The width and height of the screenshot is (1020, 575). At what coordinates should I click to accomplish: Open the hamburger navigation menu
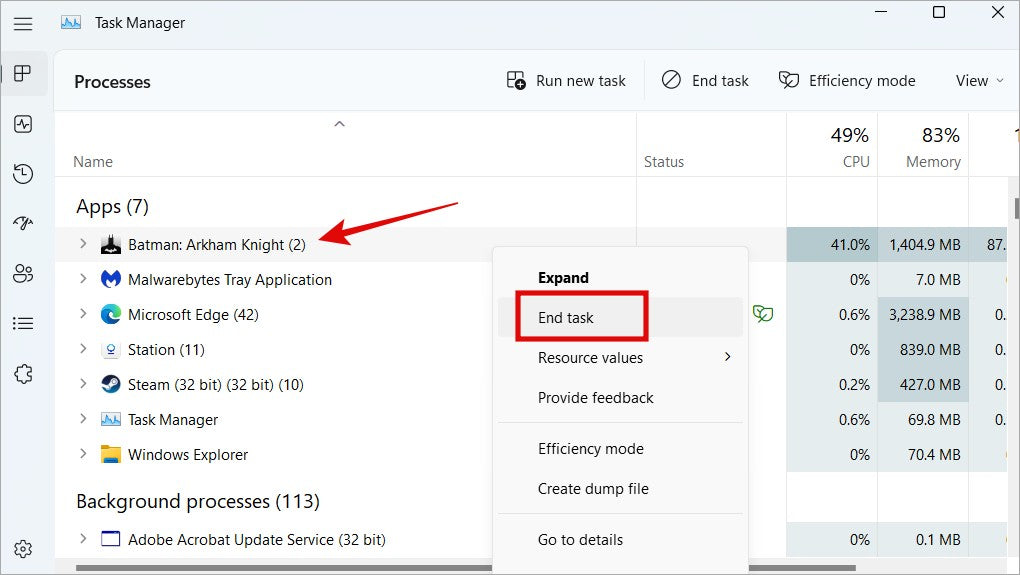pyautogui.click(x=23, y=23)
